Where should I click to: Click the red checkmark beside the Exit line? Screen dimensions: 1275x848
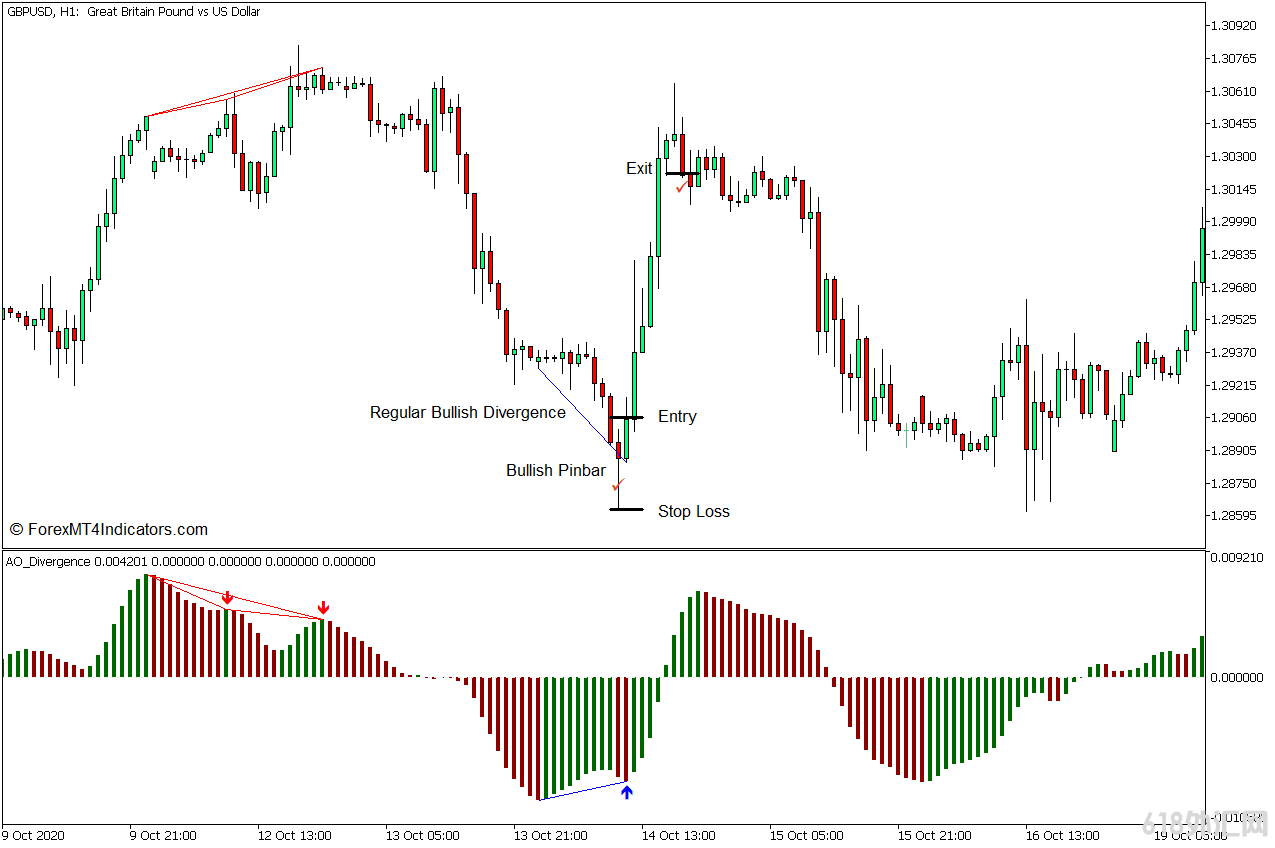pyautogui.click(x=682, y=187)
